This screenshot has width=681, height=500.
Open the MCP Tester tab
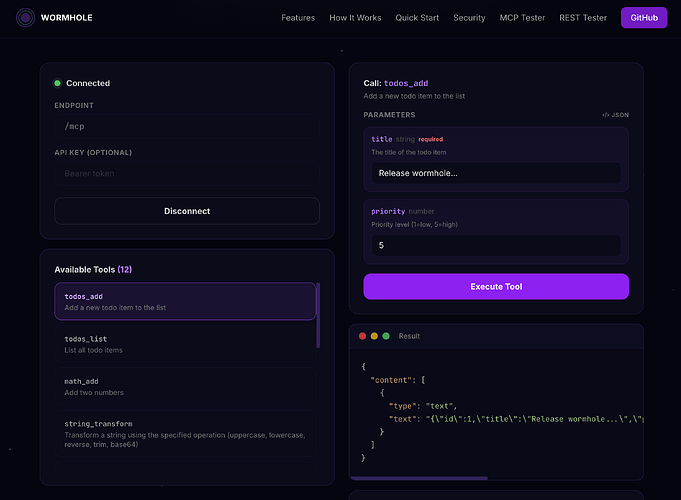point(523,18)
